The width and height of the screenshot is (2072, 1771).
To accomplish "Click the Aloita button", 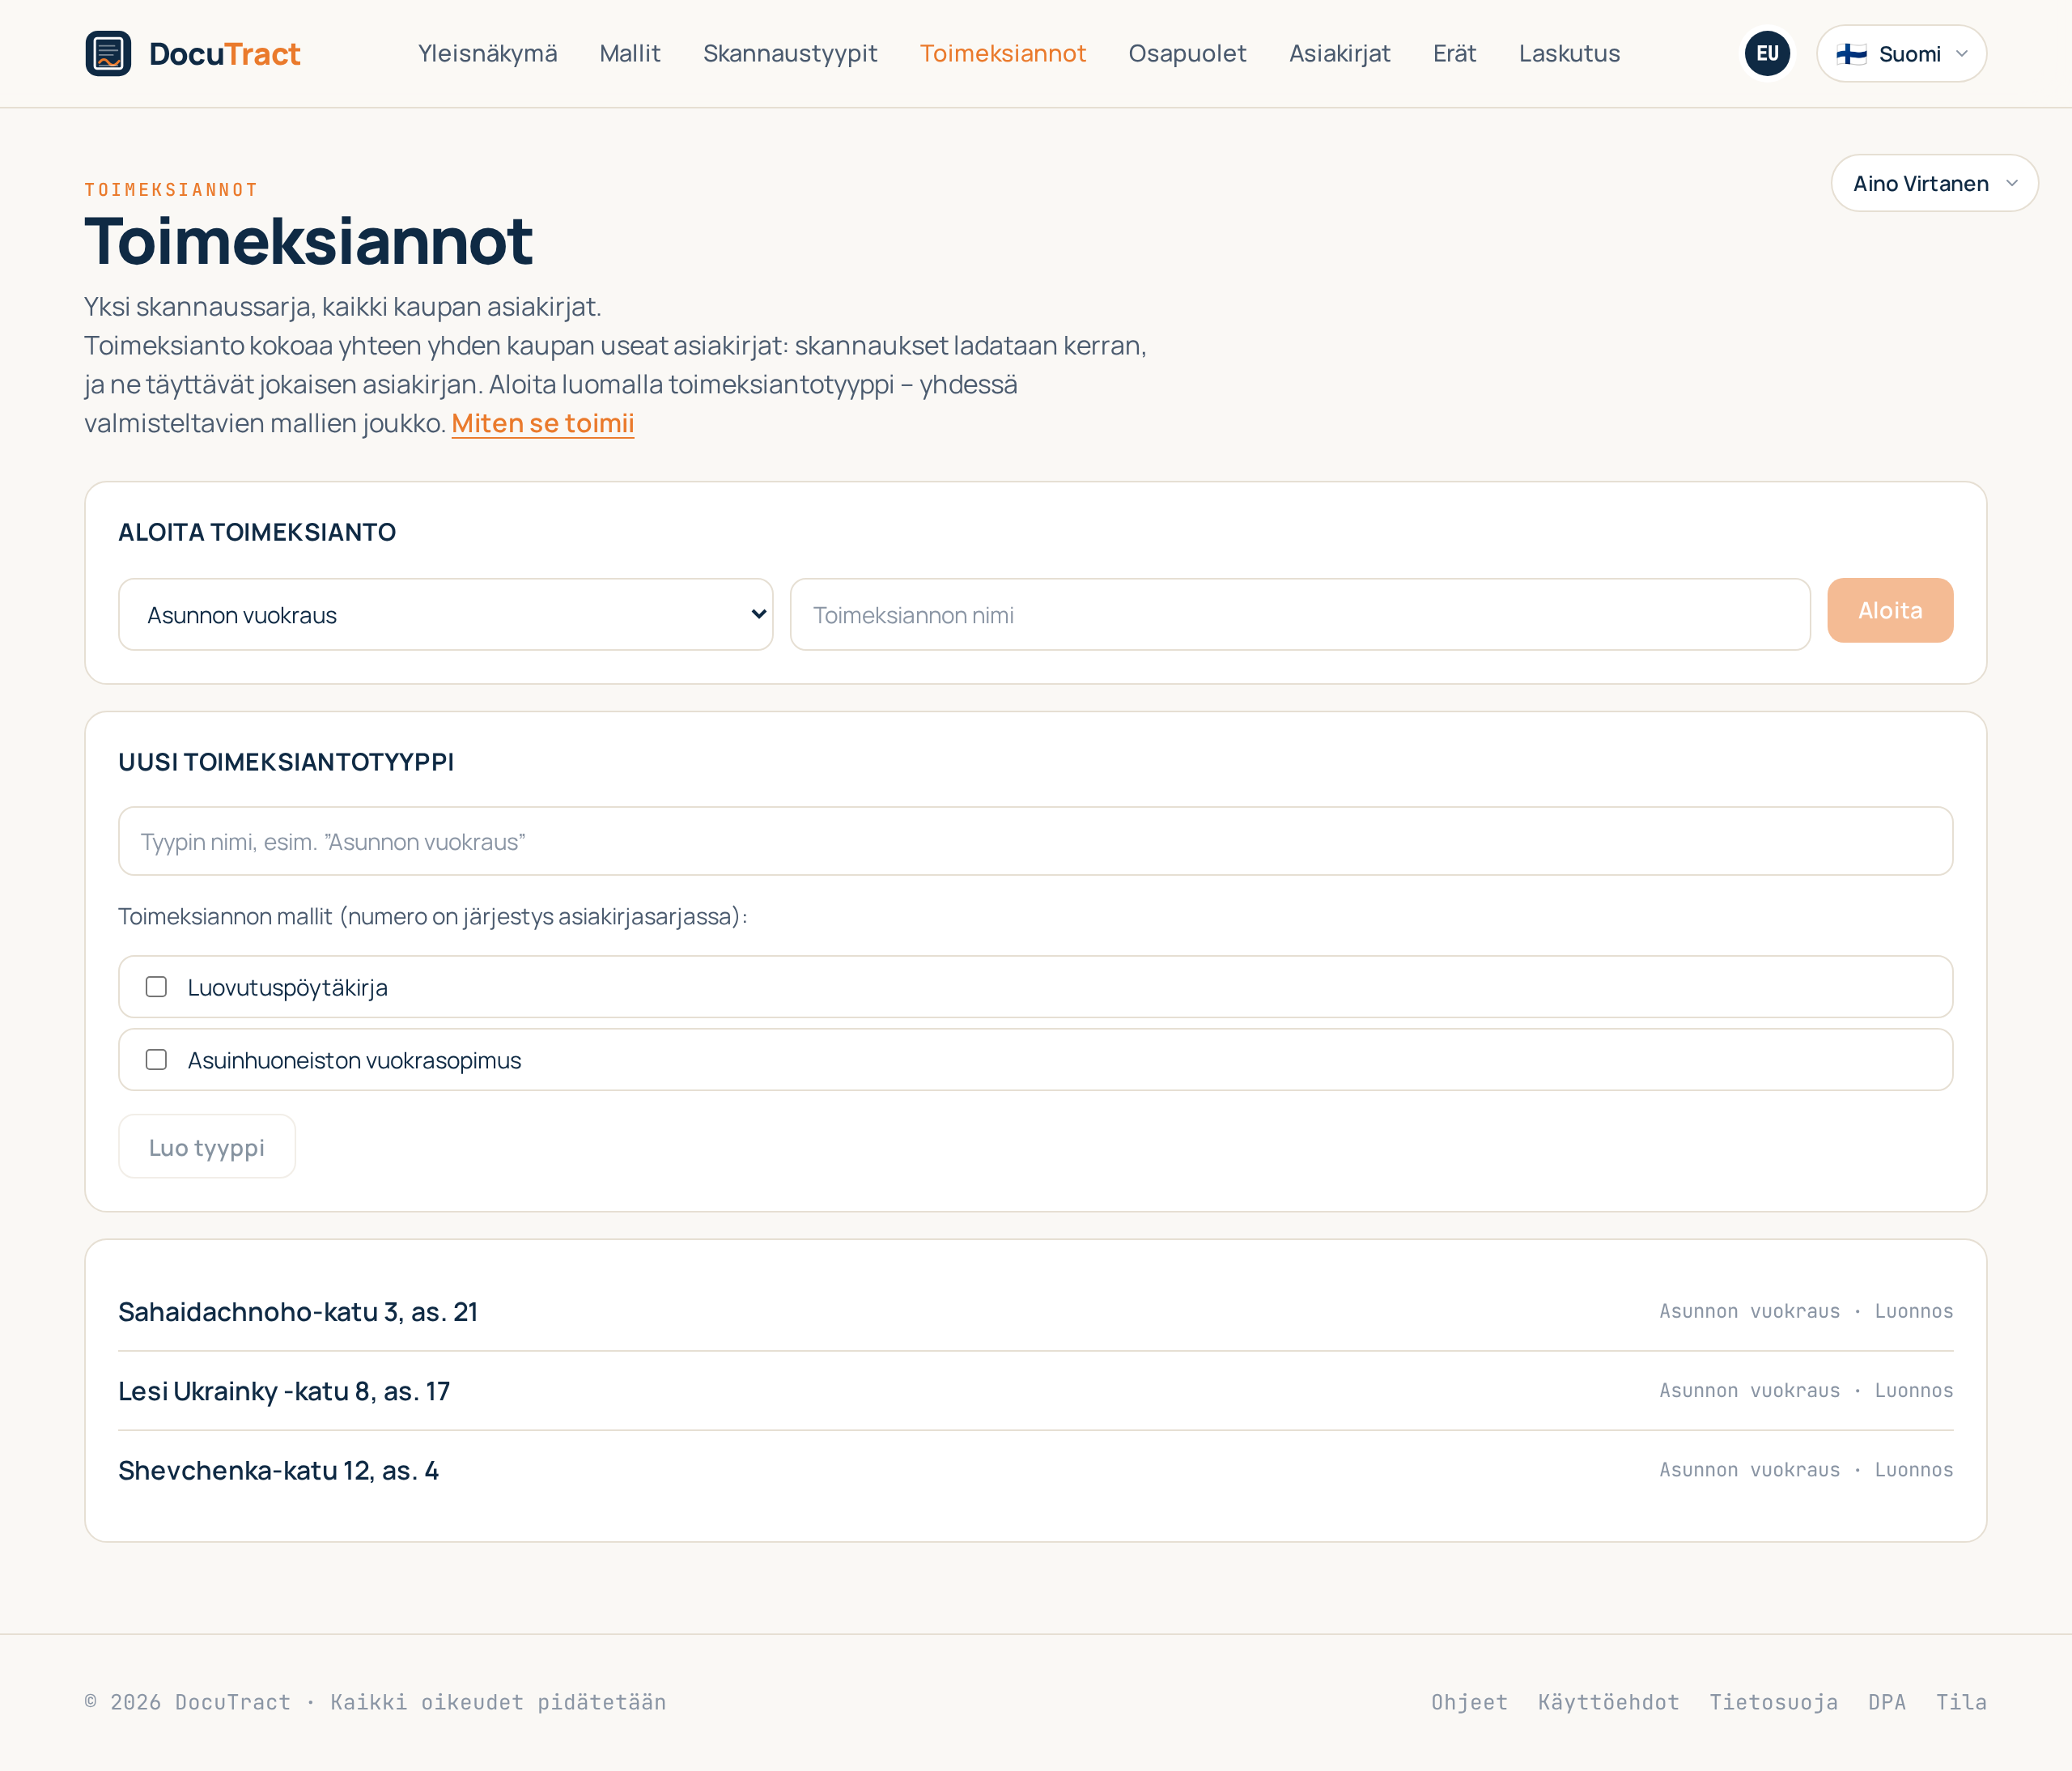I will pos(1890,610).
